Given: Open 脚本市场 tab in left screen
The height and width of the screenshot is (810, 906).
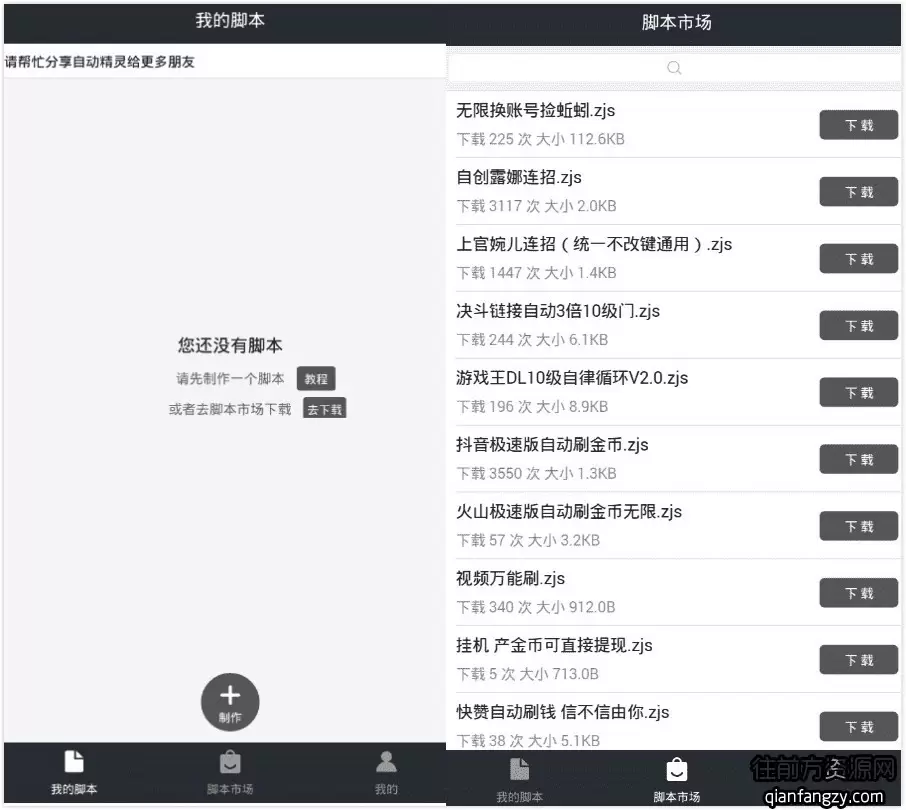Looking at the screenshot, I should tap(230, 773).
